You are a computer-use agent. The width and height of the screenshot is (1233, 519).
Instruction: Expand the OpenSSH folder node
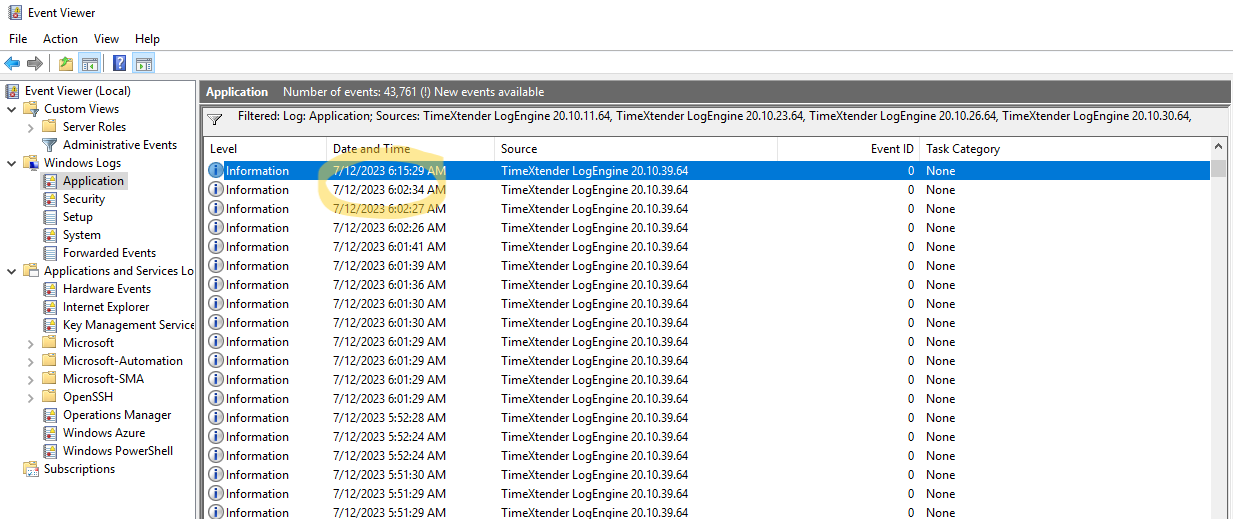(x=31, y=397)
